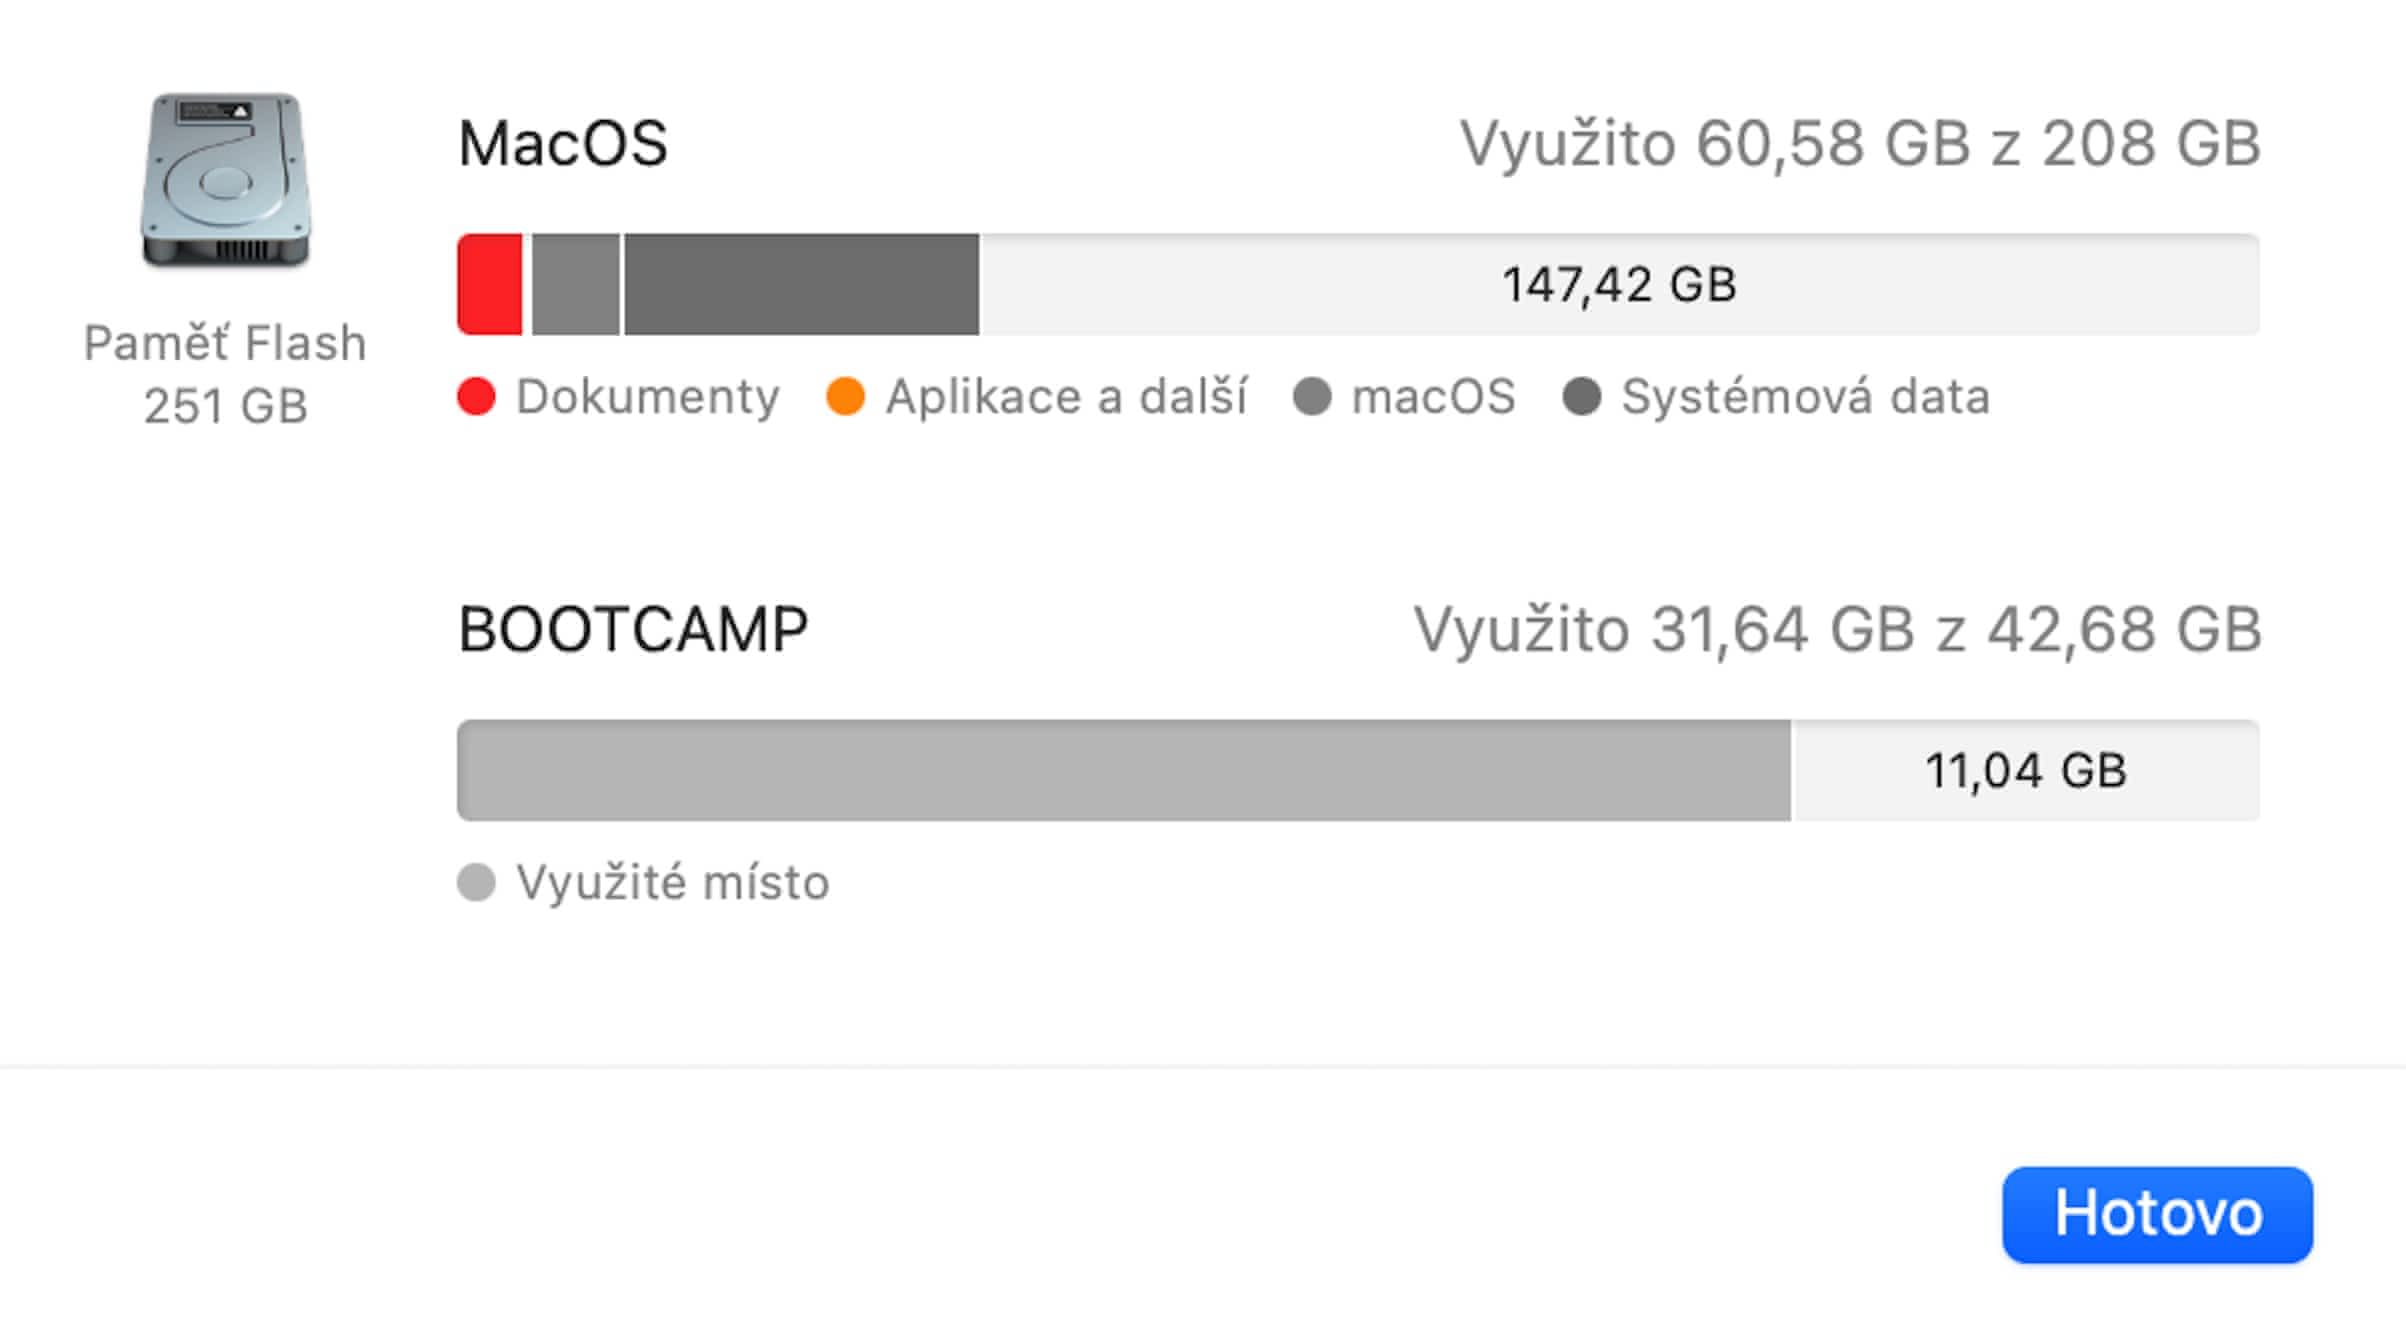
Task: Click the BOOTCAMP volume name
Action: tap(633, 629)
